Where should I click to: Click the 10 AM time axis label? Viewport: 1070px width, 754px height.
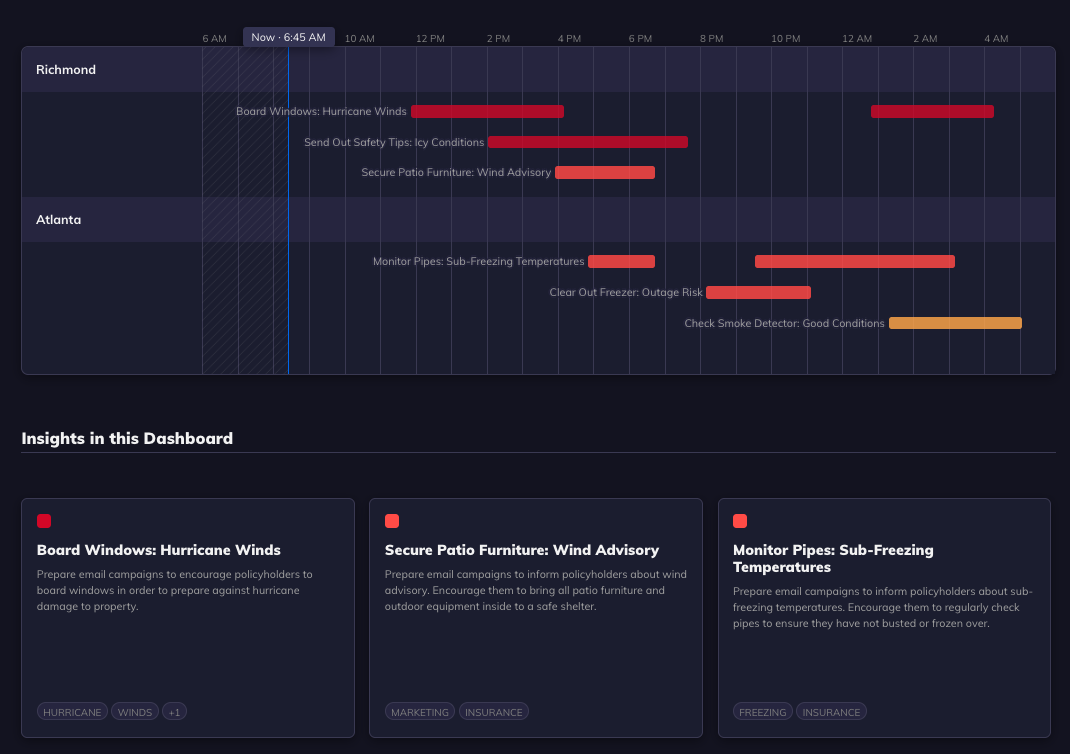(360, 39)
